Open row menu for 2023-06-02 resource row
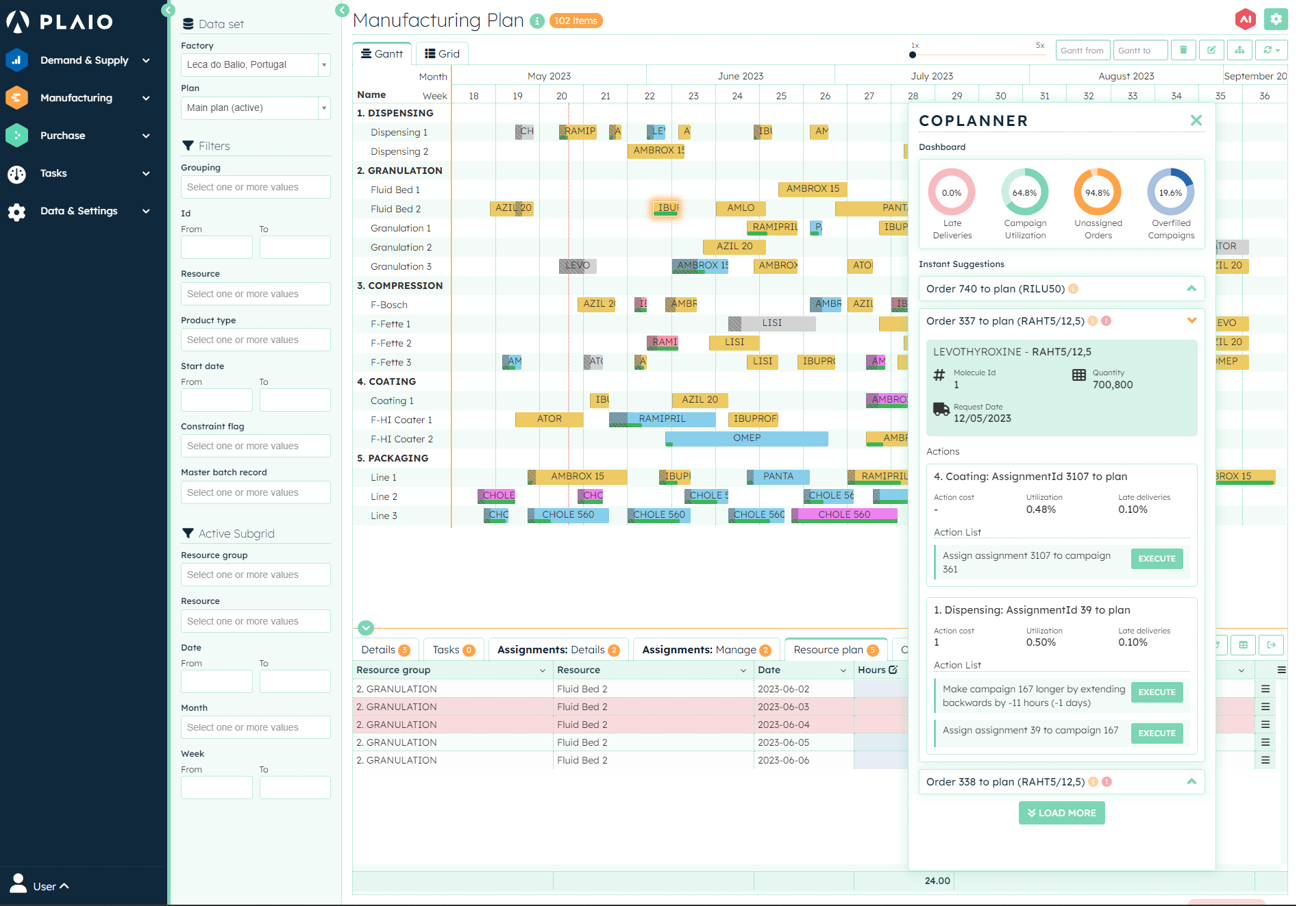Screen dimensions: 1296x906 pos(1265,689)
